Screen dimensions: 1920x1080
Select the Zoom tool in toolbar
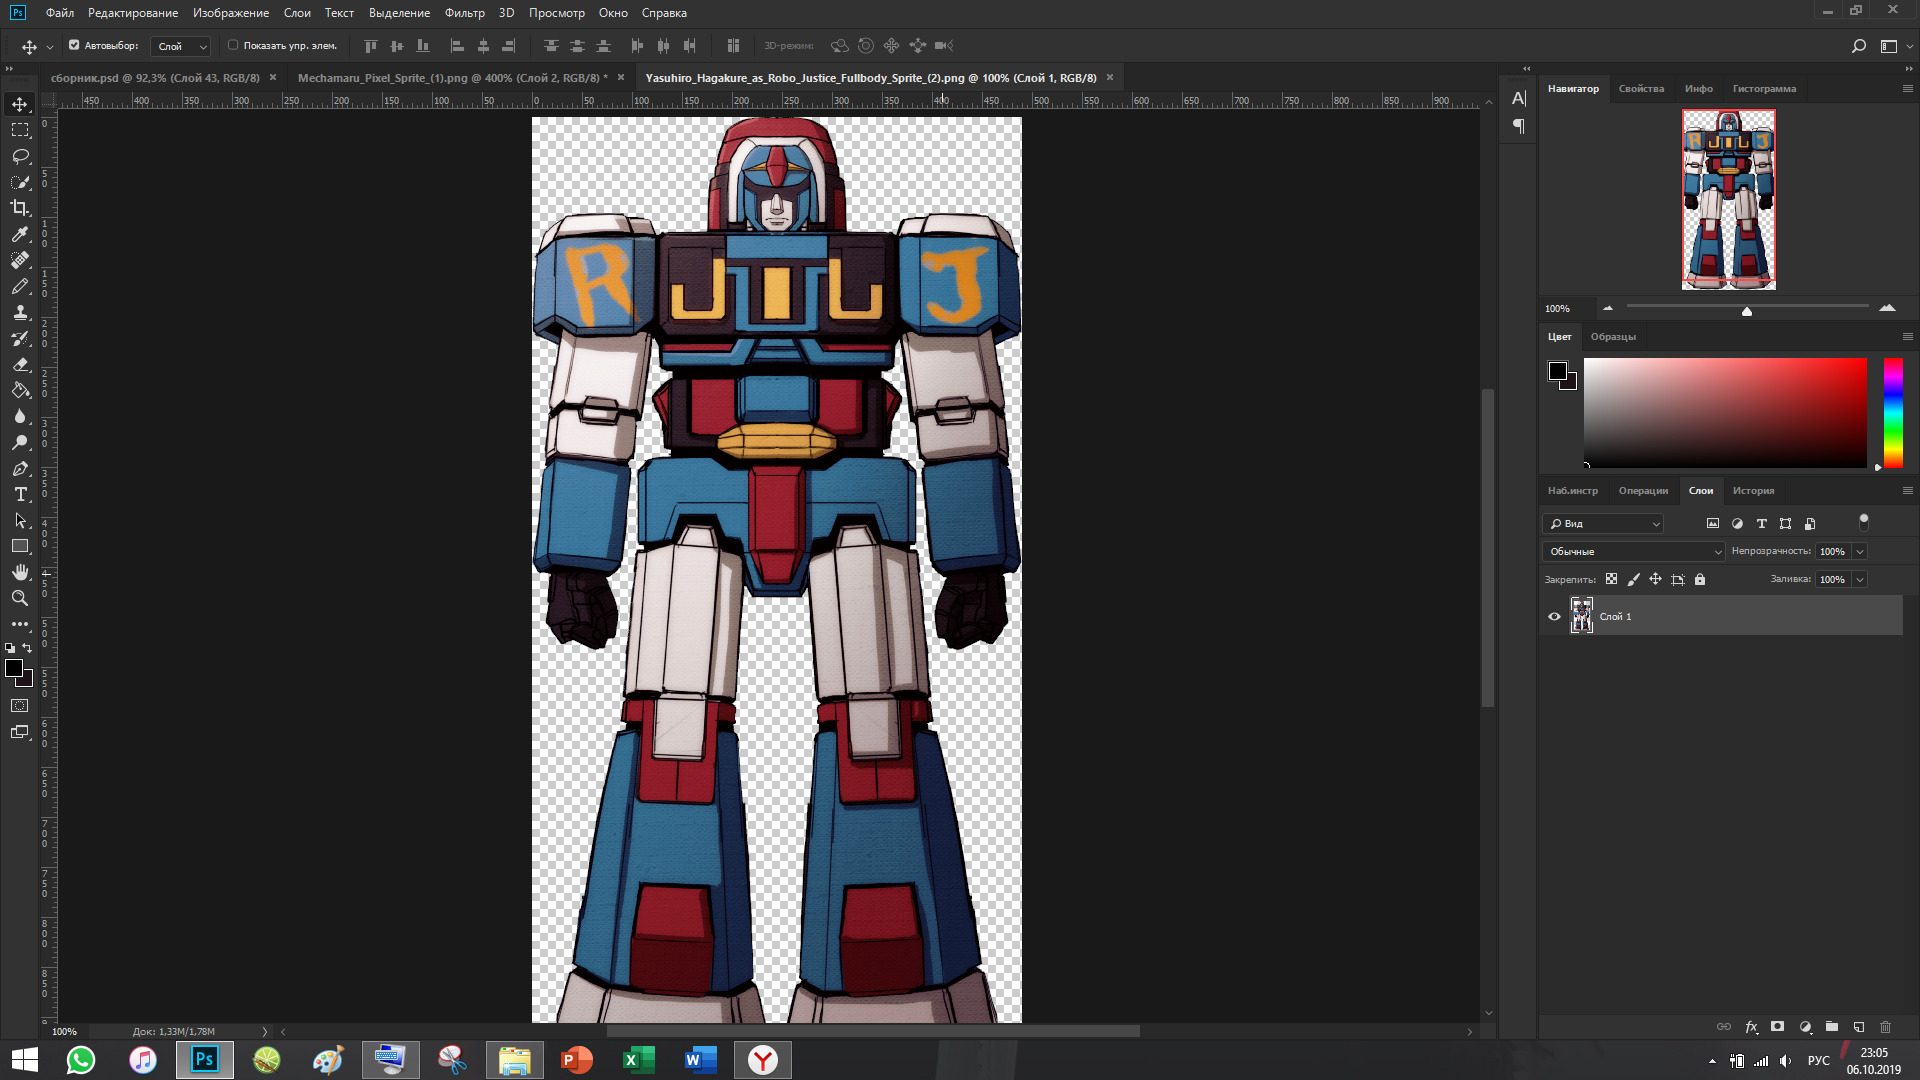(20, 598)
